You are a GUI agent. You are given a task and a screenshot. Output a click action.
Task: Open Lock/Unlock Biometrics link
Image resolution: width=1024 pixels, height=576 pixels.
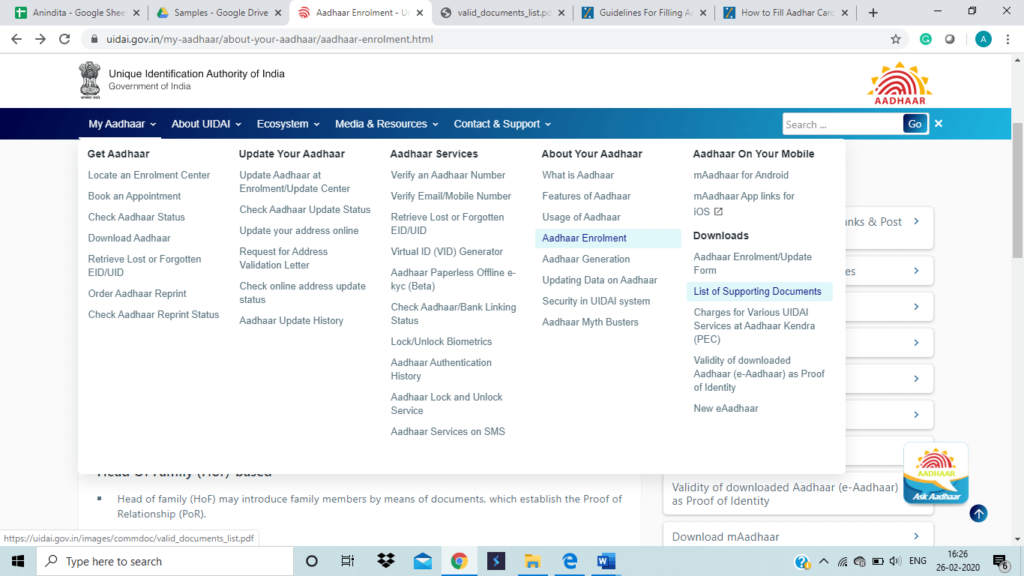(x=441, y=342)
